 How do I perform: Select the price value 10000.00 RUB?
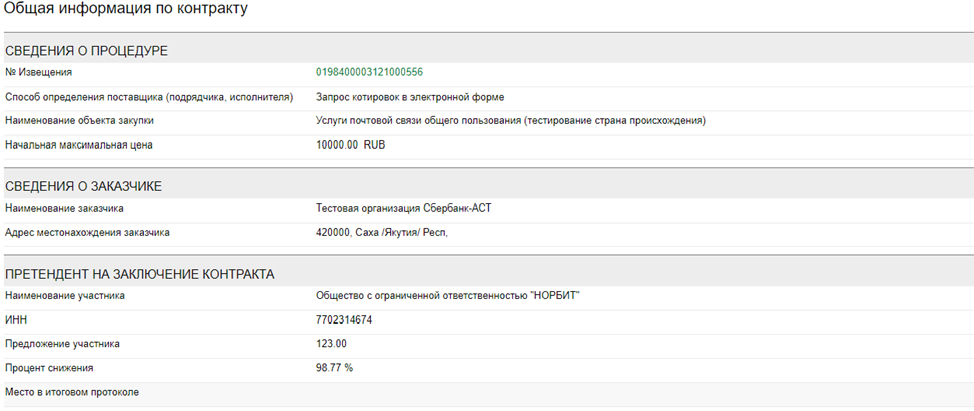tap(350, 145)
